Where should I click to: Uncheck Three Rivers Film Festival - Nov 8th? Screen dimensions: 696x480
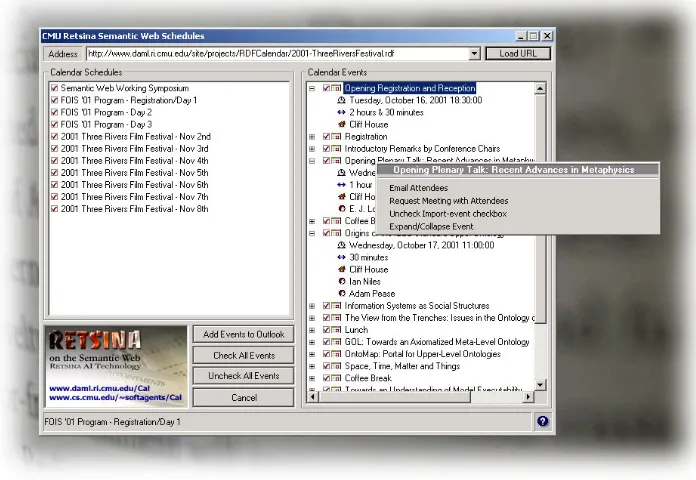coord(55,209)
